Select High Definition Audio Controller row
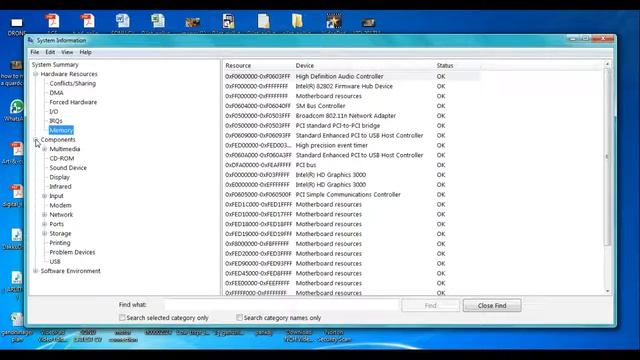This screenshot has height=360, width=640. coord(352,76)
